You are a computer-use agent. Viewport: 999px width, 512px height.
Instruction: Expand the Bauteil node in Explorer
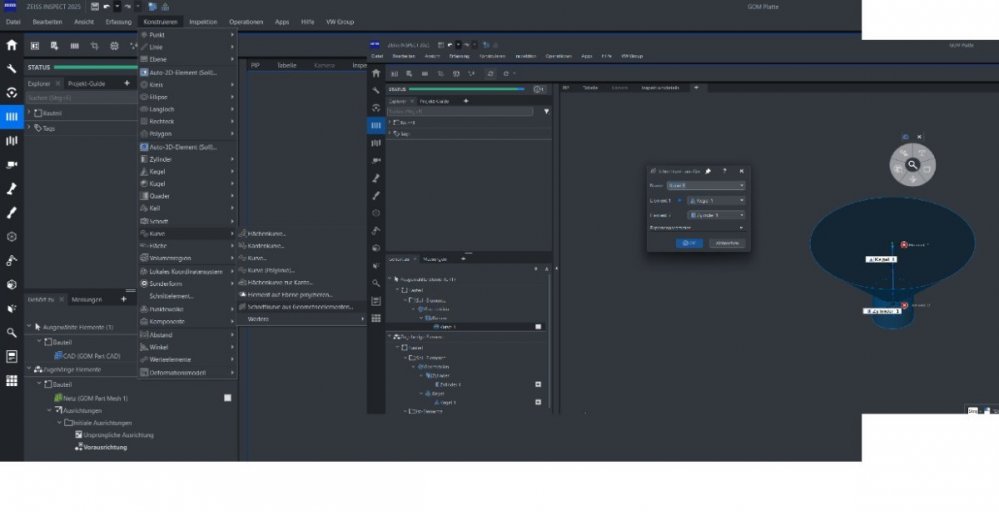tap(29, 113)
